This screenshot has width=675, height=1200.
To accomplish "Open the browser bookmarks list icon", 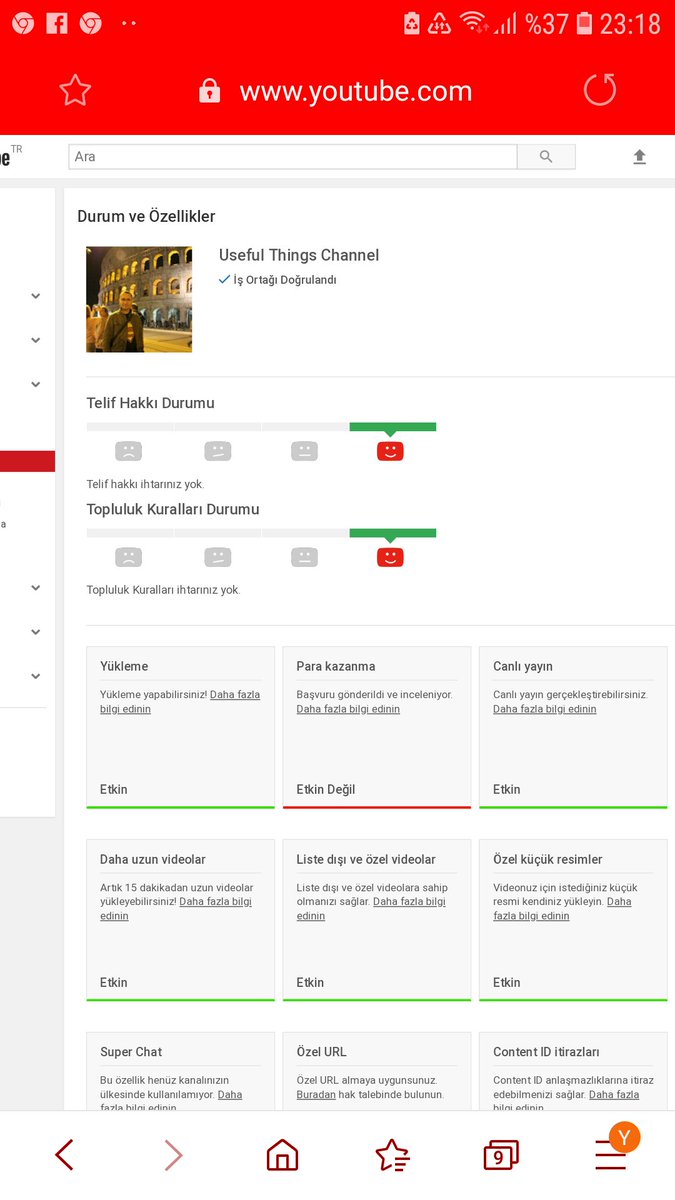I will [x=392, y=1155].
